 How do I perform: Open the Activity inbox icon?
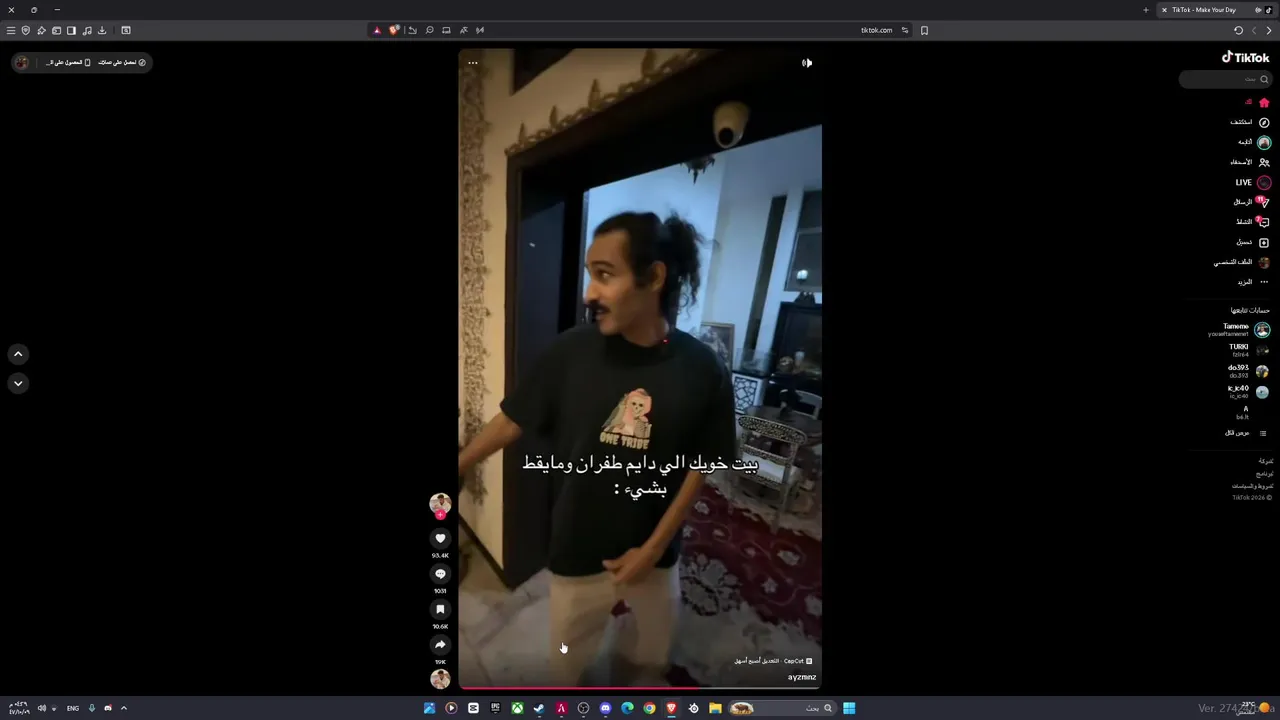(1263, 222)
